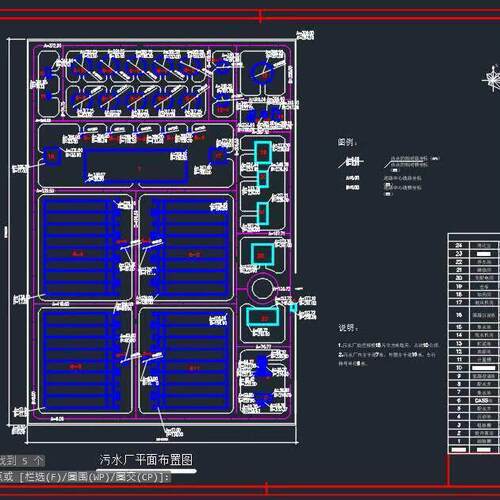Click the CASS cell in table row 6
The image size is (500, 500).
click(484, 400)
